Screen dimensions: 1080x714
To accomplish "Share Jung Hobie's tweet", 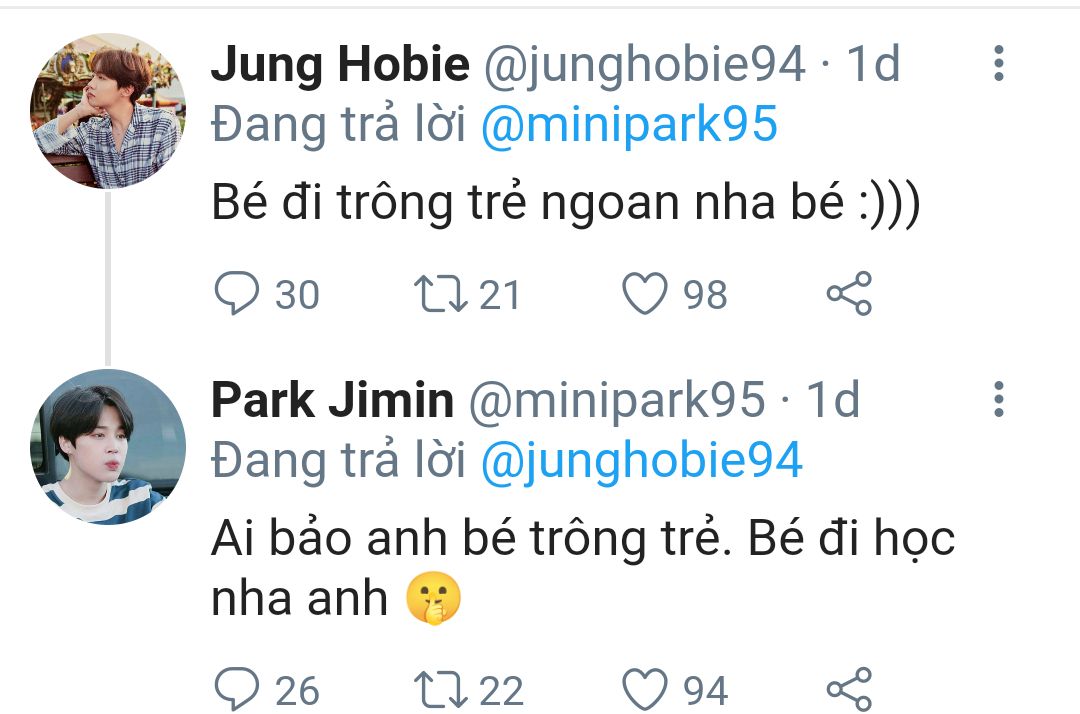I will (x=850, y=294).
